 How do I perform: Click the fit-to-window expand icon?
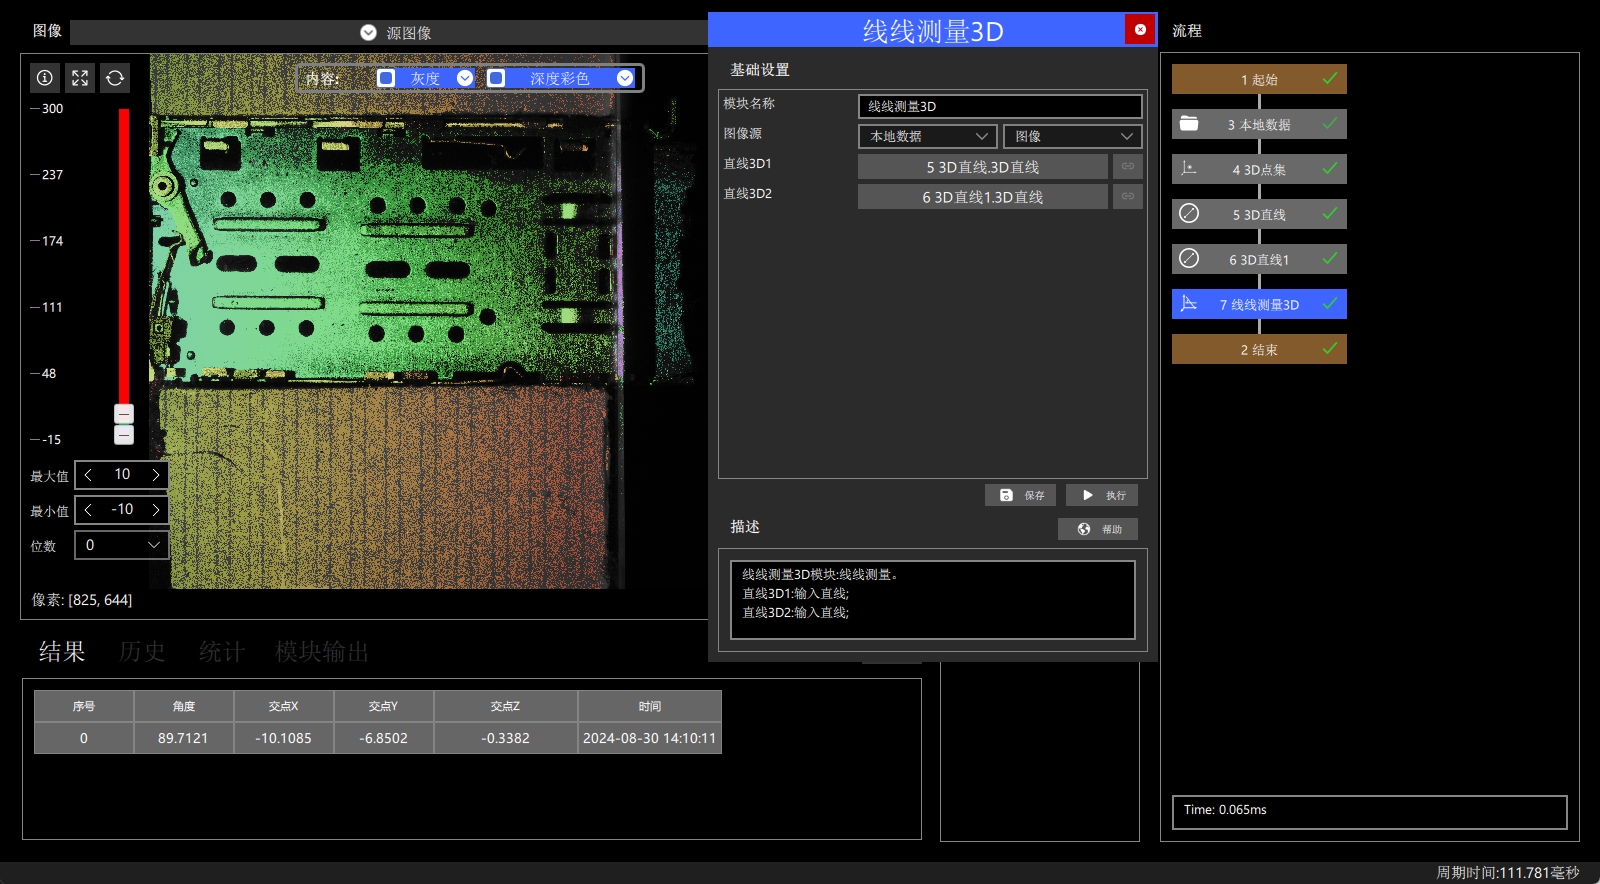80,78
